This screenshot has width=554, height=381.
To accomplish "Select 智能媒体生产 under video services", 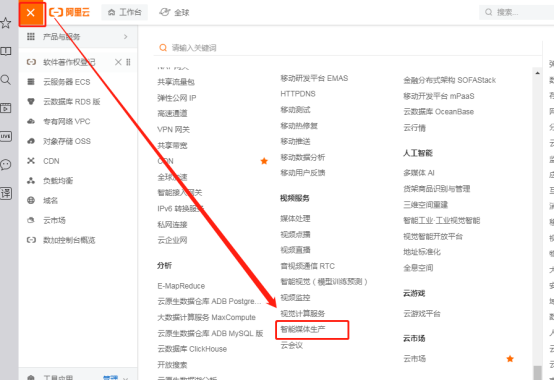I will click(x=303, y=329).
